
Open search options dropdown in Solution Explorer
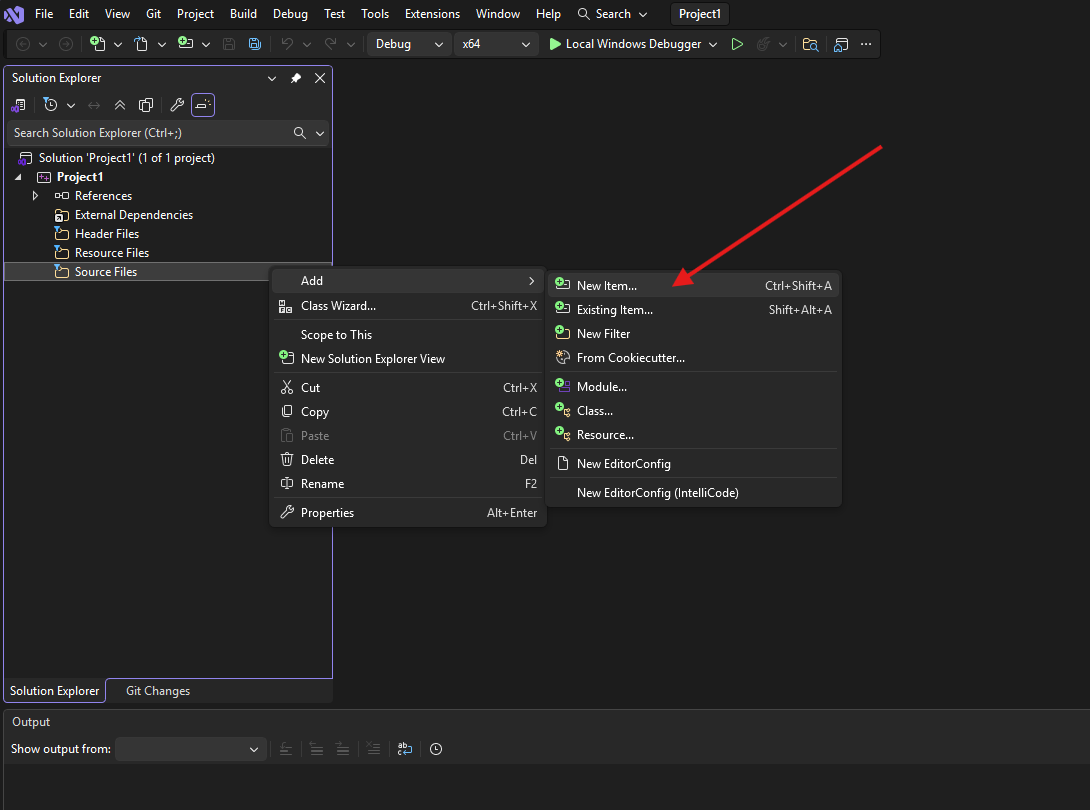click(x=320, y=133)
